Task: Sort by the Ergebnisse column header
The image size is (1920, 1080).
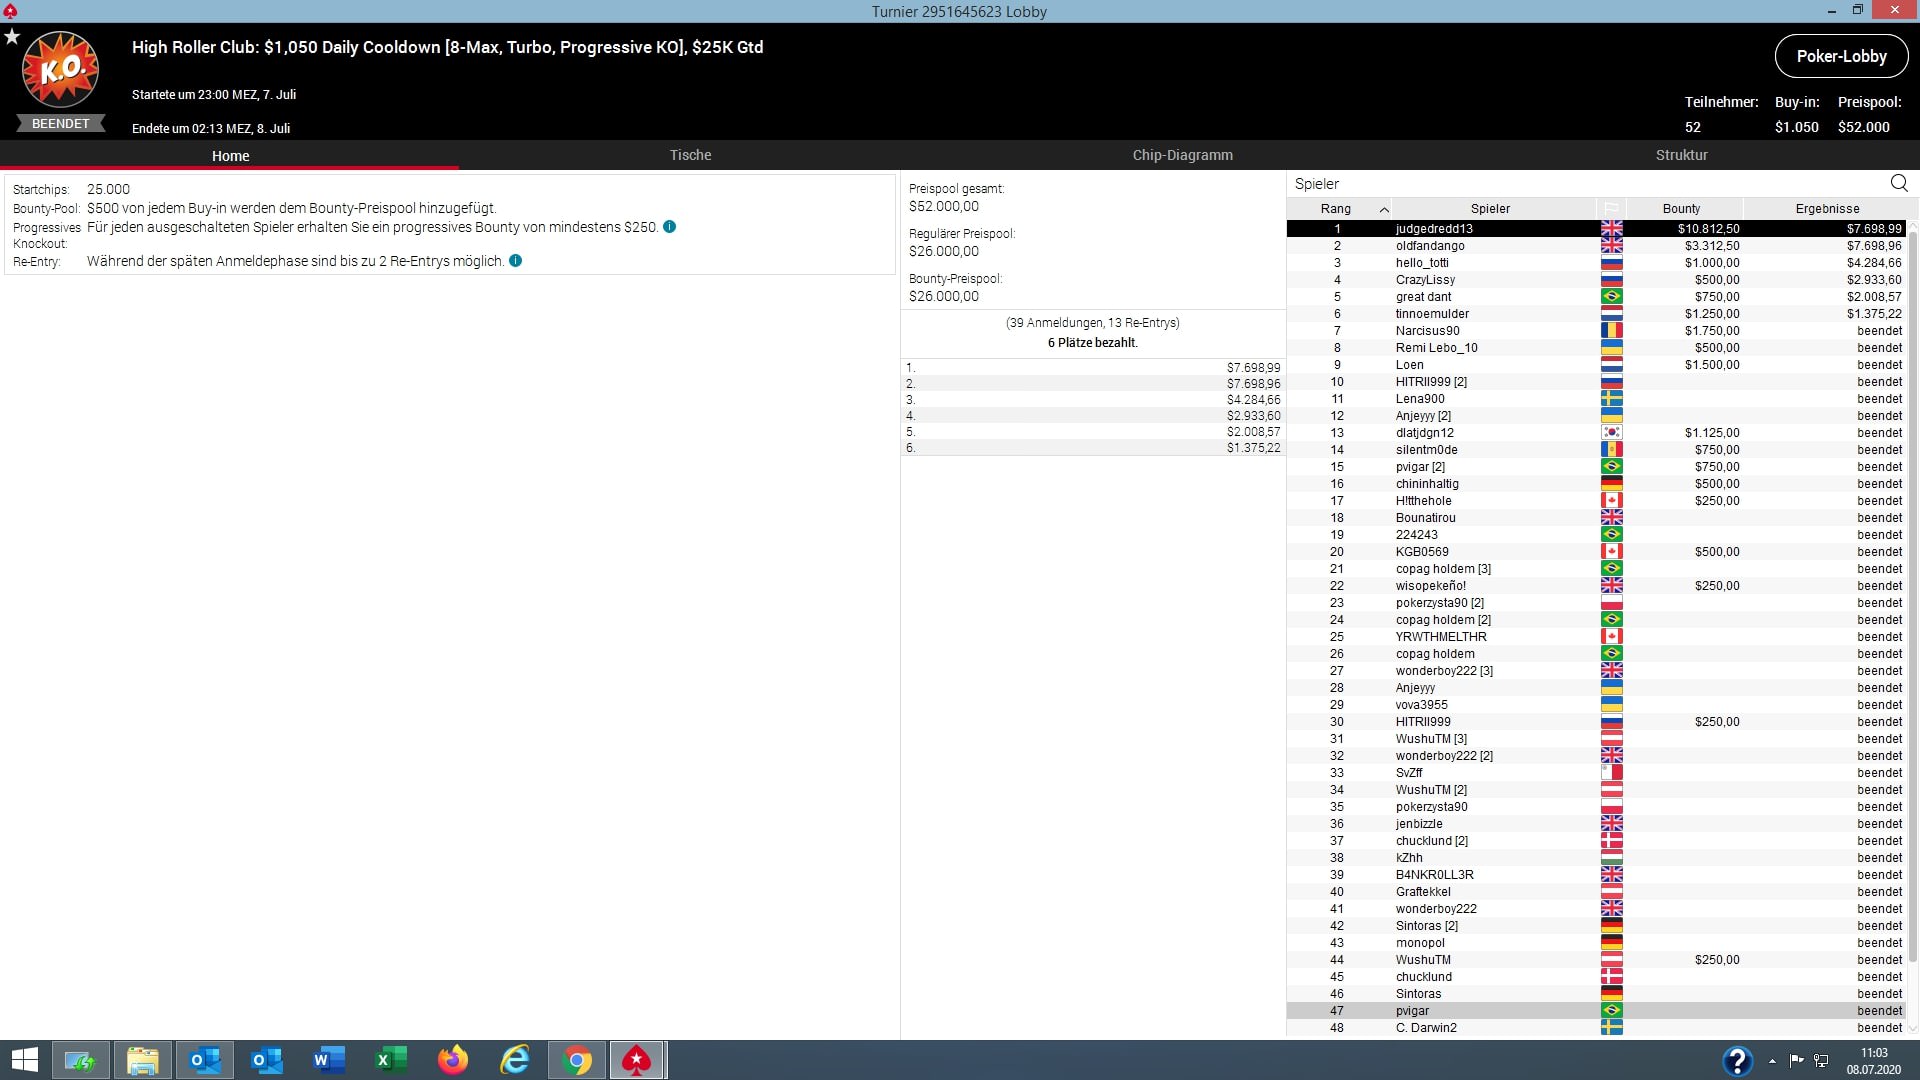Action: pos(1826,209)
